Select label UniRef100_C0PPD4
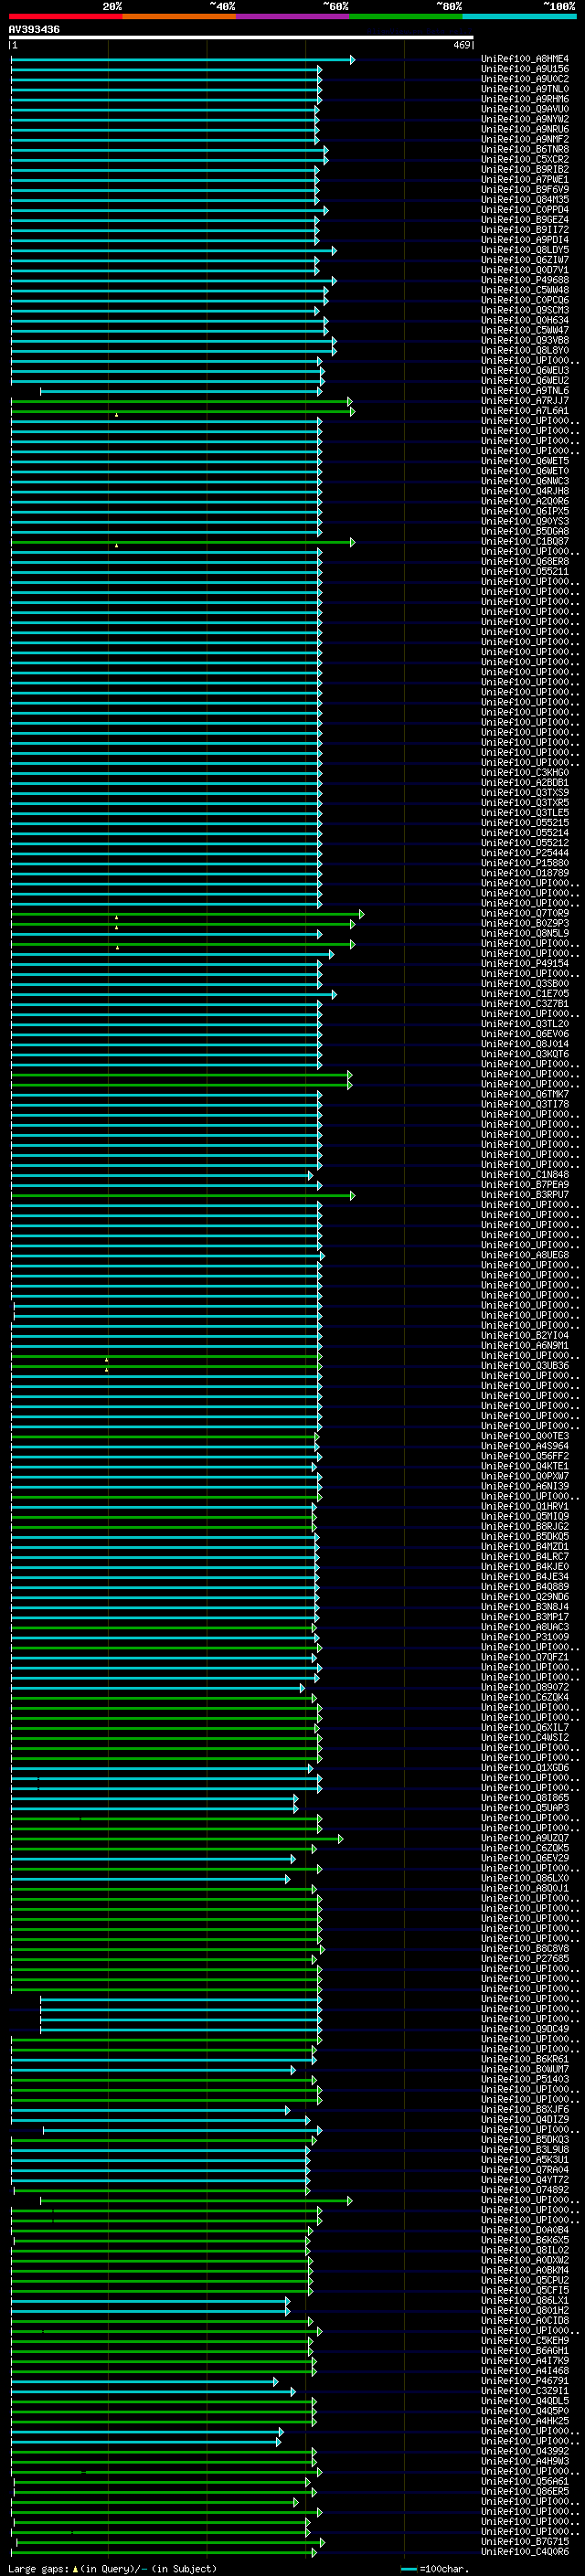Image resolution: width=585 pixels, height=2576 pixels. click(x=525, y=210)
